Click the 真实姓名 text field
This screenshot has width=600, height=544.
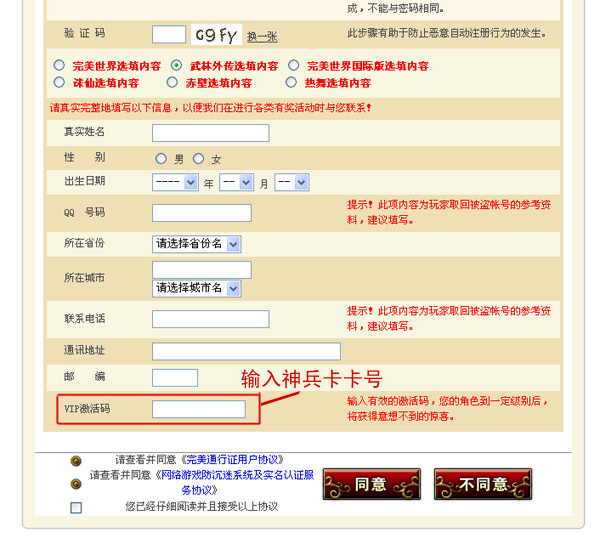point(210,133)
